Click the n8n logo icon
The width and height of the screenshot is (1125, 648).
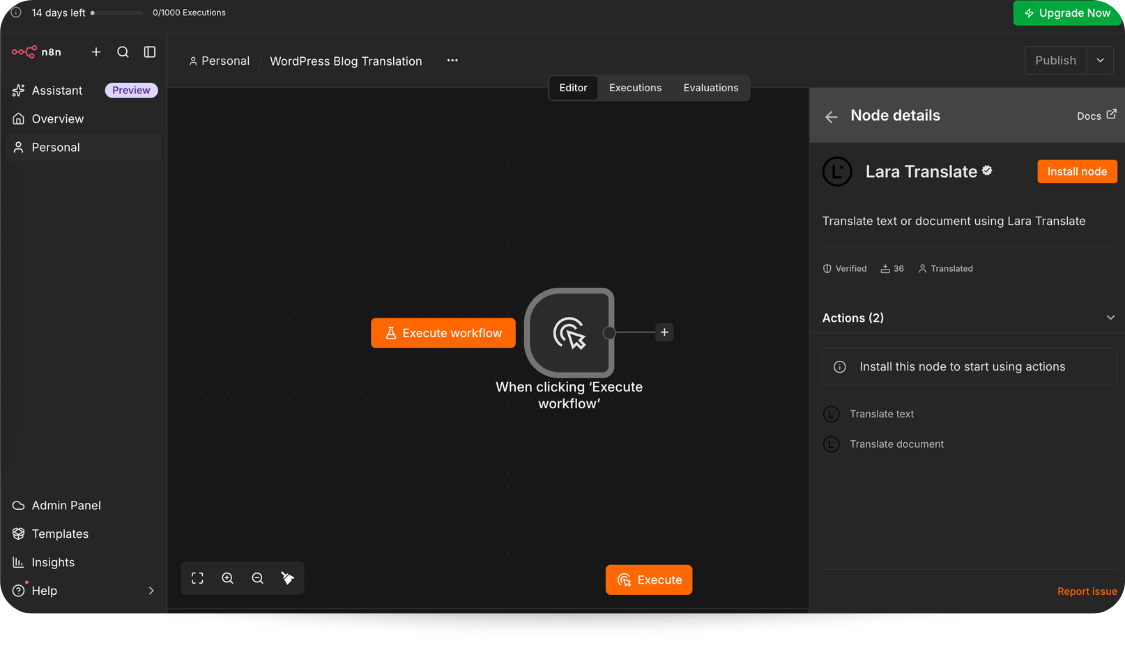coord(24,52)
